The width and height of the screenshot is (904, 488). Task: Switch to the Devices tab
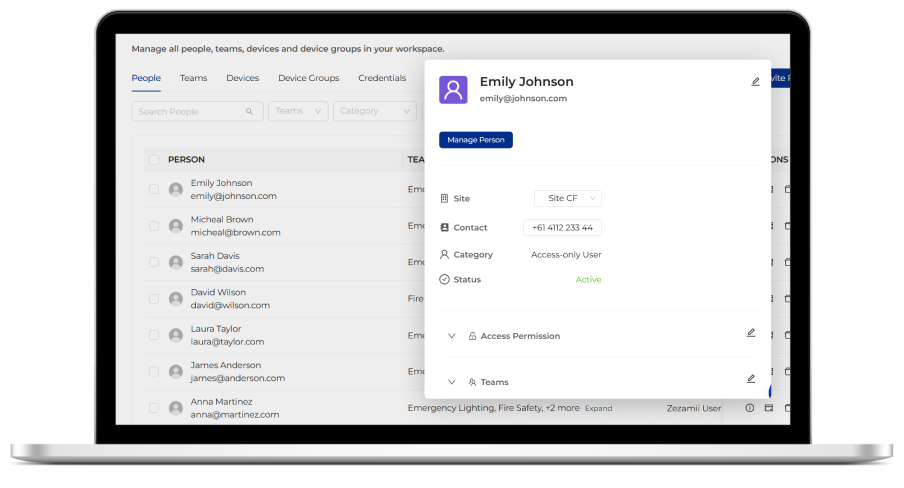pos(242,78)
